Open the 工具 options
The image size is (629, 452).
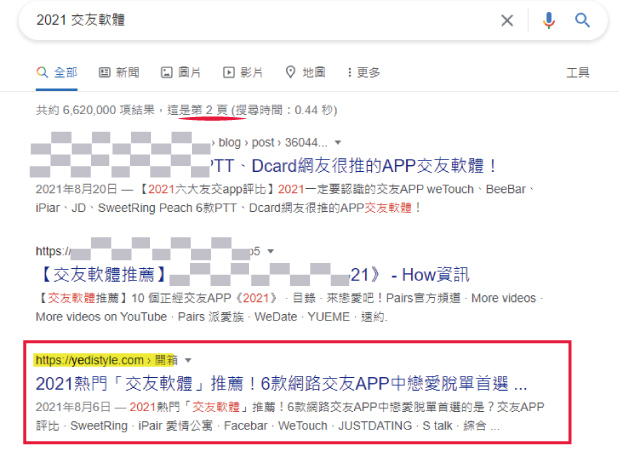578,73
